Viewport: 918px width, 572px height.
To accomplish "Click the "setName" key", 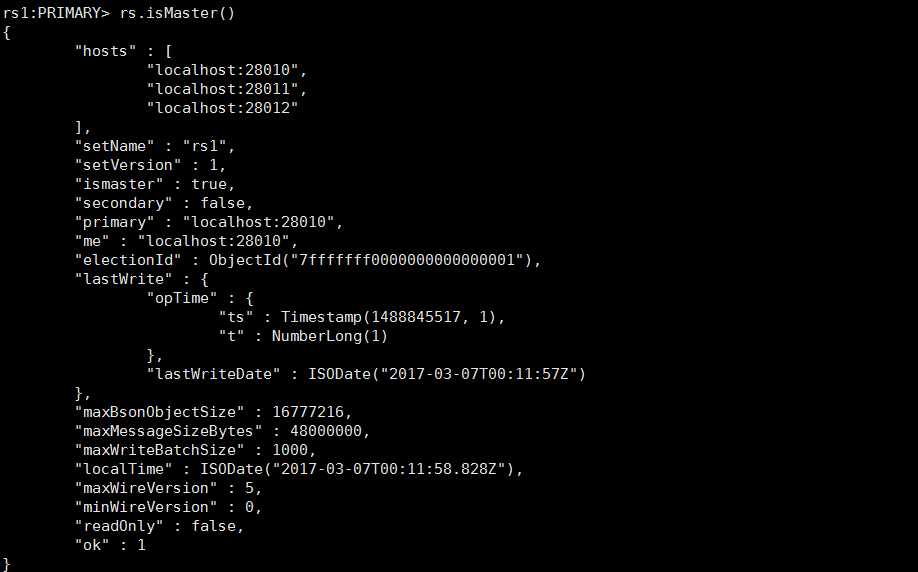I will coord(113,146).
